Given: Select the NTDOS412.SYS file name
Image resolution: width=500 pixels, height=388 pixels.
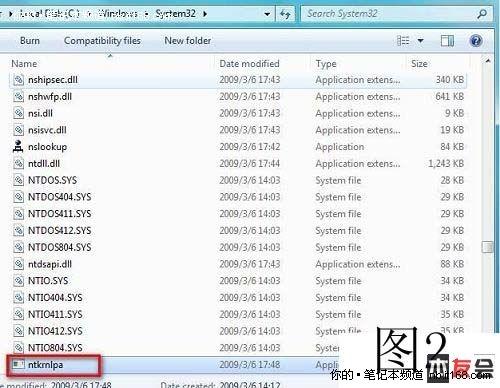Looking at the screenshot, I should click(x=60, y=231).
